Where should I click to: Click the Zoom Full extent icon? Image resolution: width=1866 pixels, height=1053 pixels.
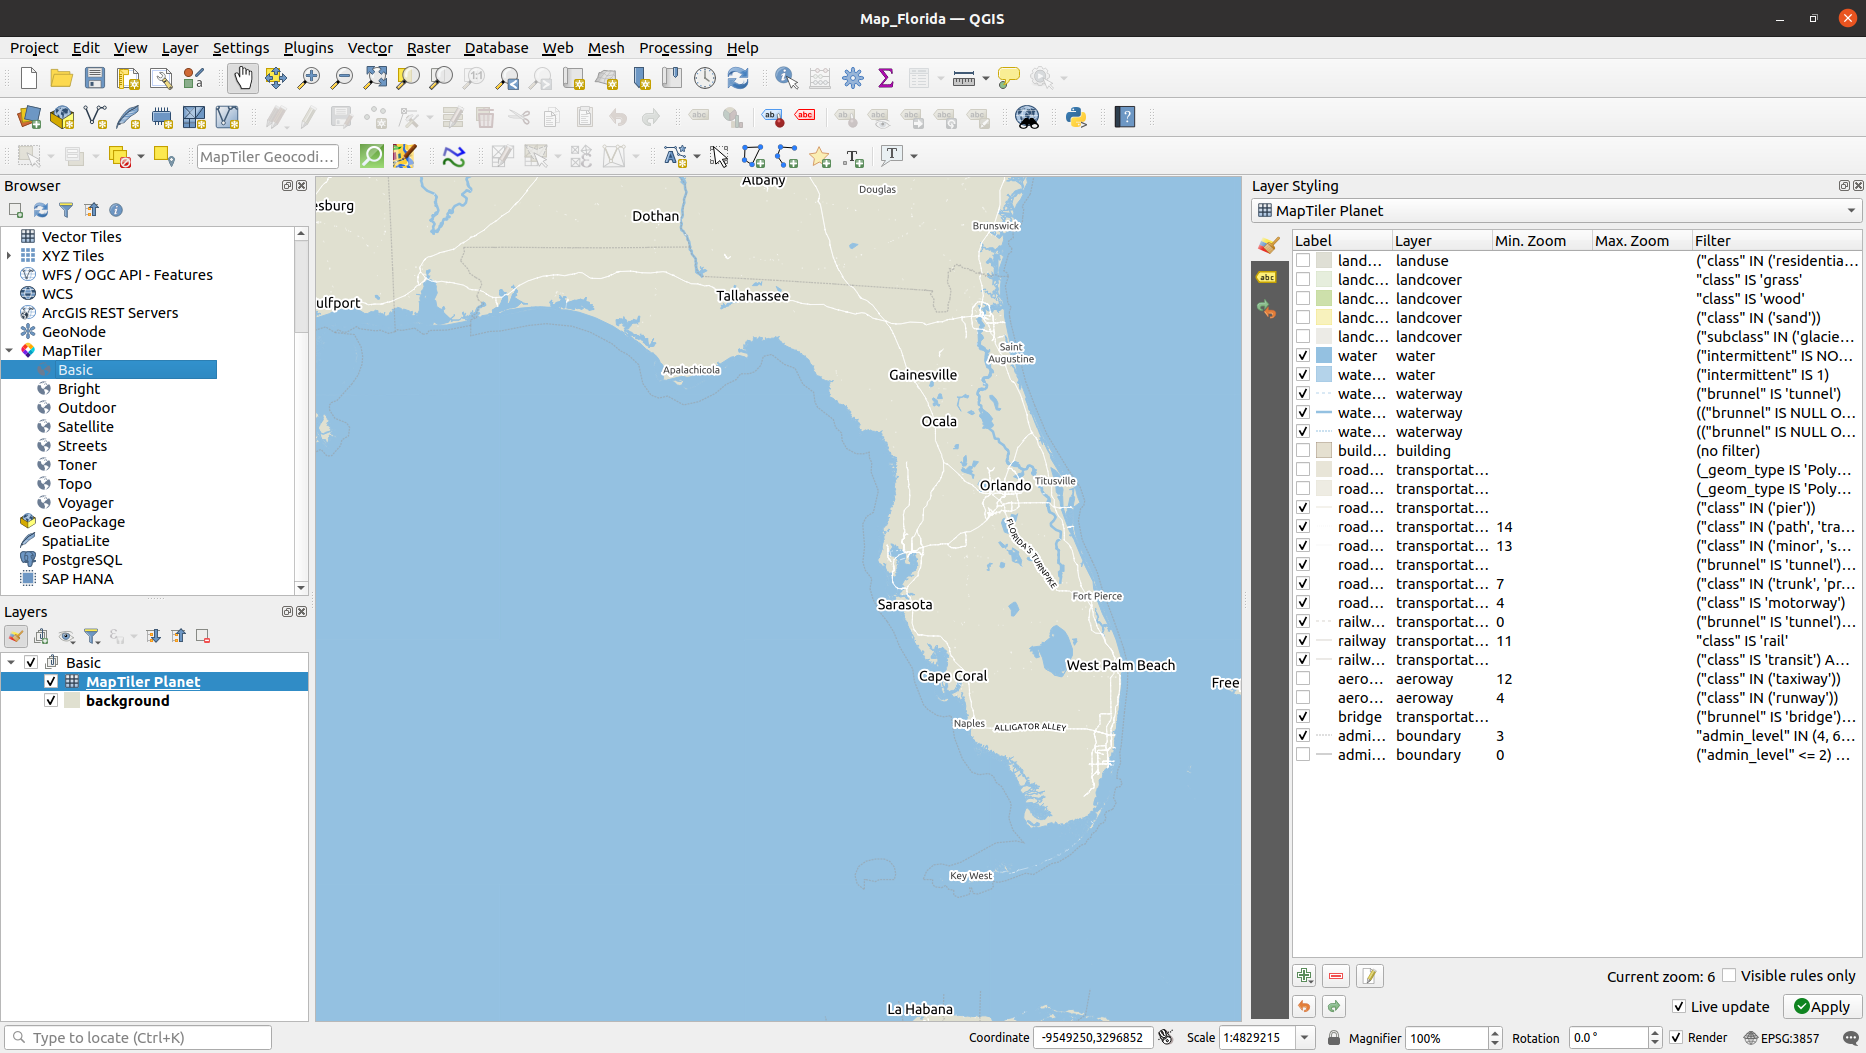[x=375, y=78]
